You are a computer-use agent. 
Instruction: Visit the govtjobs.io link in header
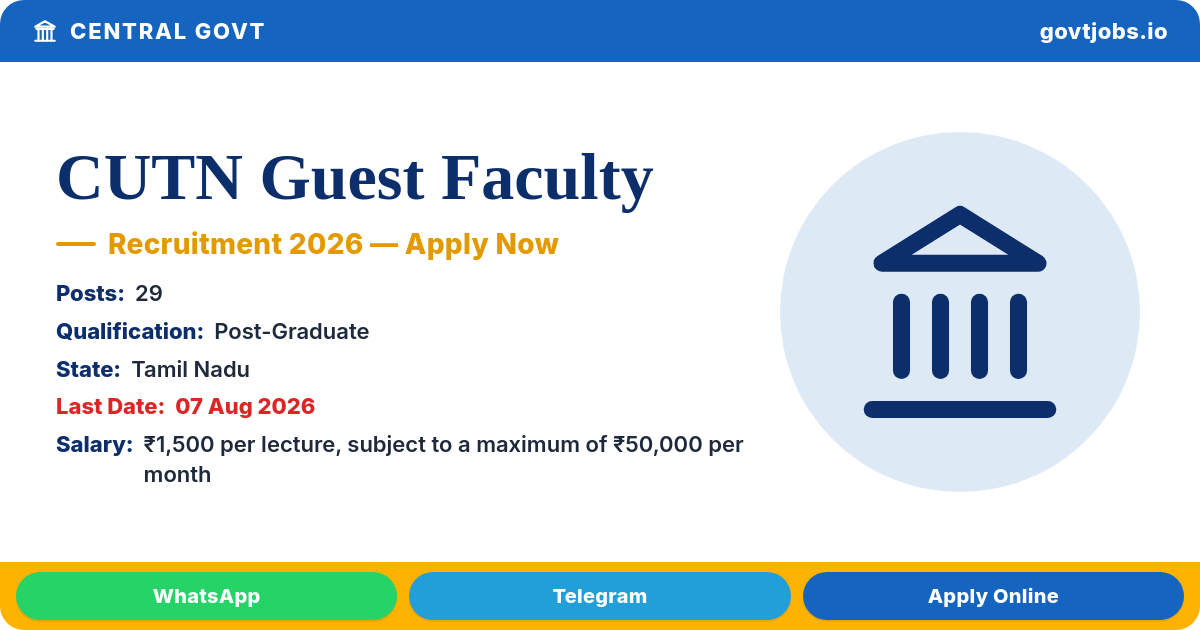pyautogui.click(x=1103, y=31)
